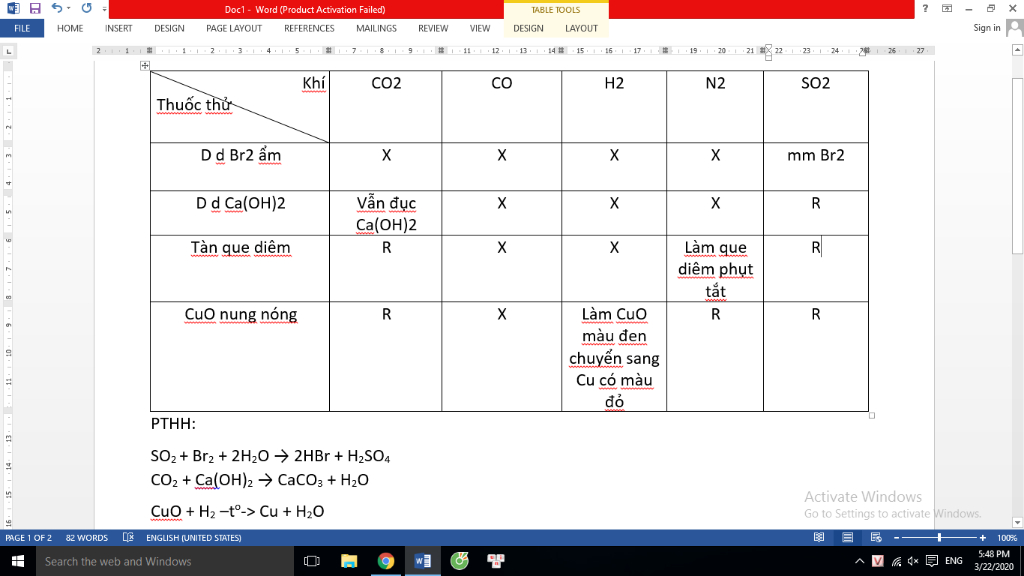Click the CuO + H2 equation line
The height and width of the screenshot is (576, 1024).
coord(237,511)
